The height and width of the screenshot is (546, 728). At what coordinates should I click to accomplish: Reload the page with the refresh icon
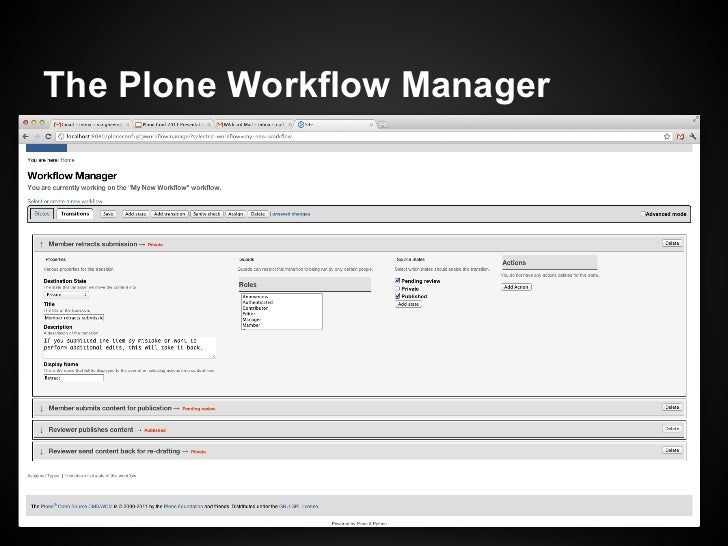pyautogui.click(x=48, y=136)
